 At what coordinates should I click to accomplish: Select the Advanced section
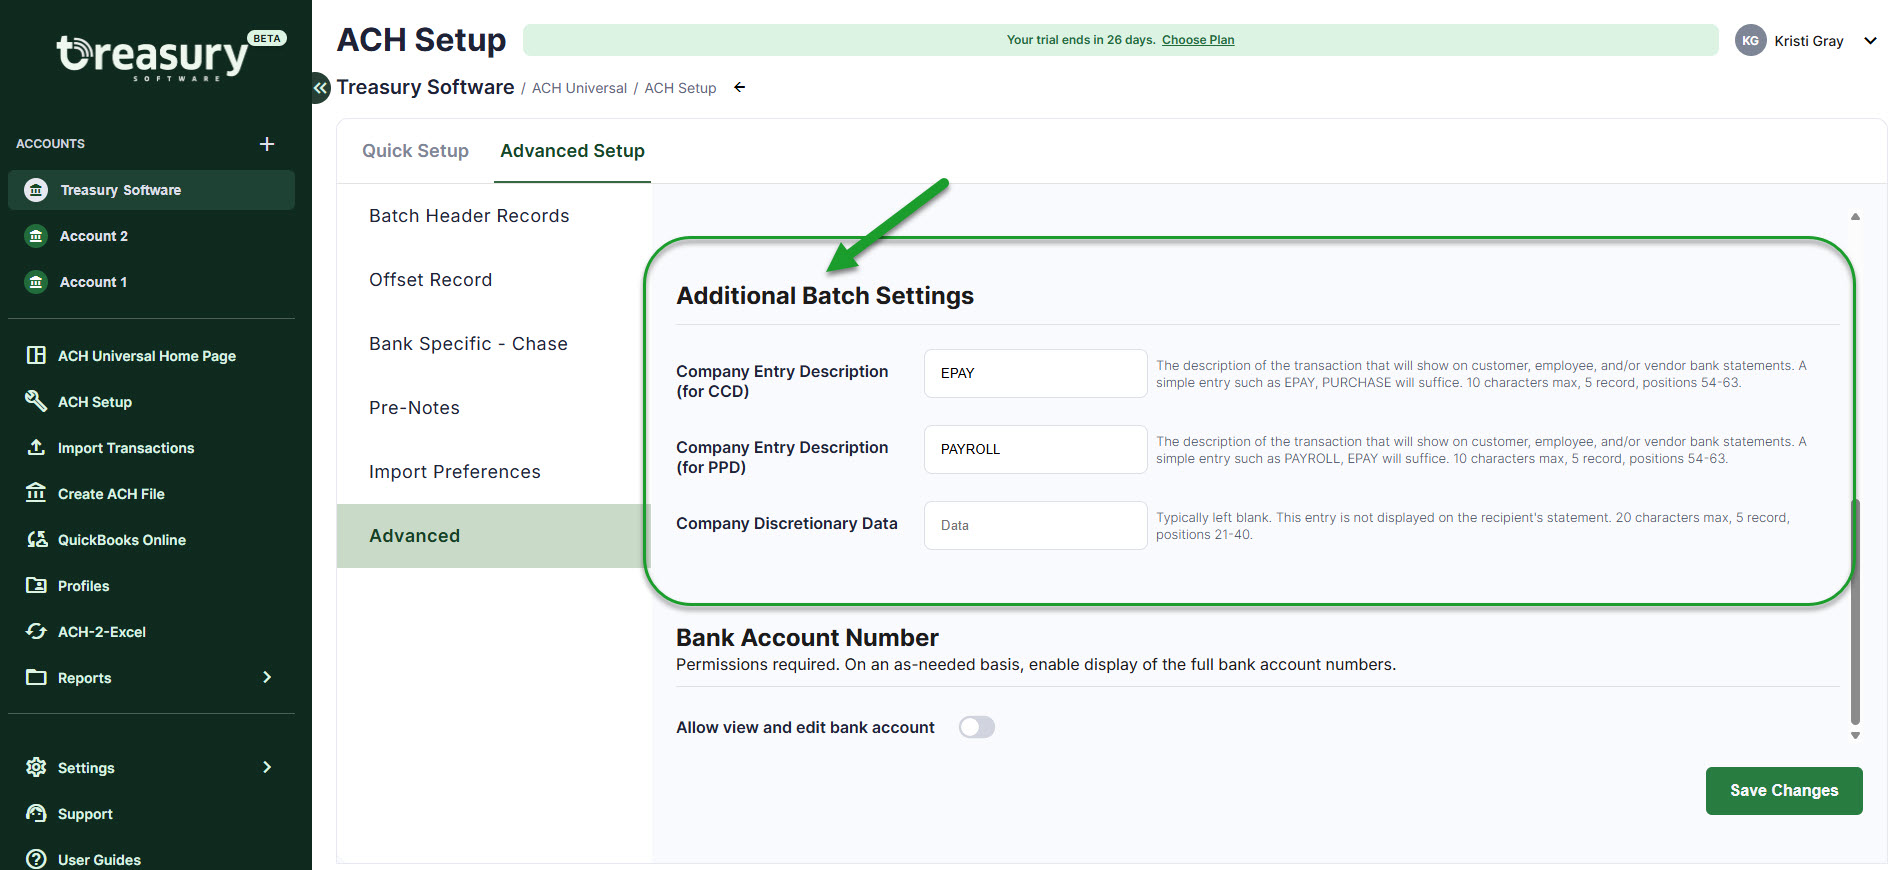pos(494,536)
